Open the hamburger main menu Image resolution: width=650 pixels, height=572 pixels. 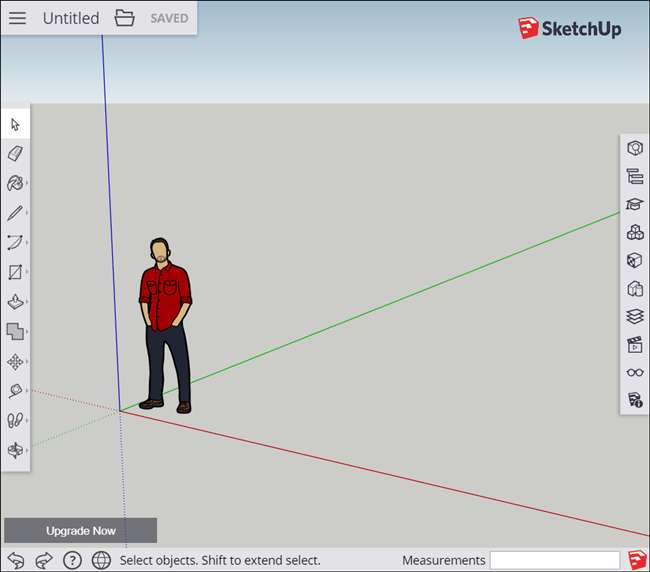18,18
